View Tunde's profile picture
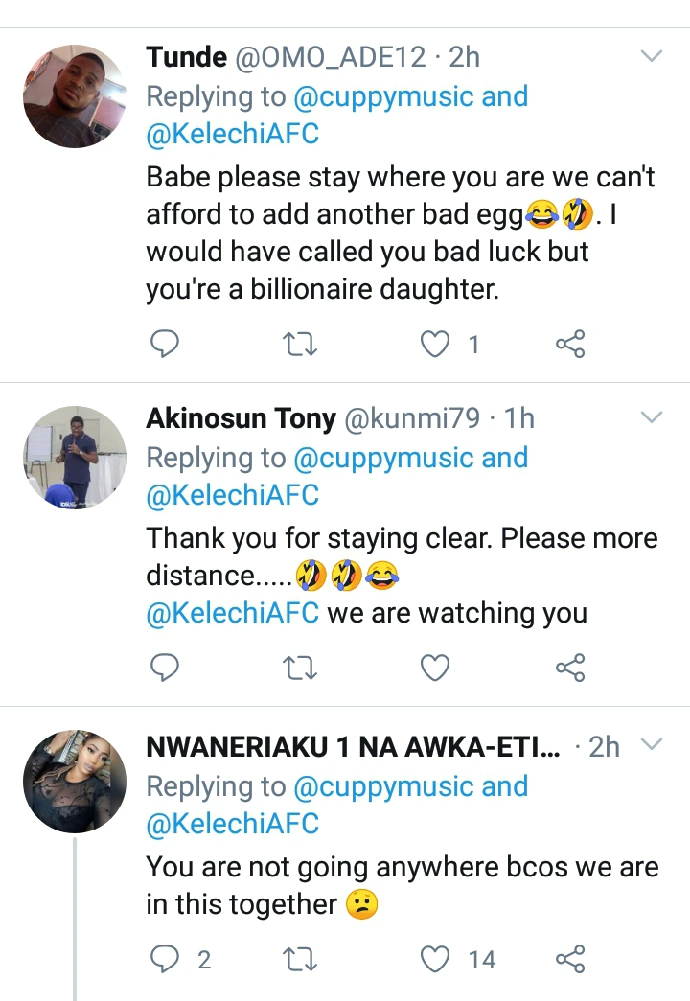This screenshot has height=1001, width=690. click(x=75, y=96)
